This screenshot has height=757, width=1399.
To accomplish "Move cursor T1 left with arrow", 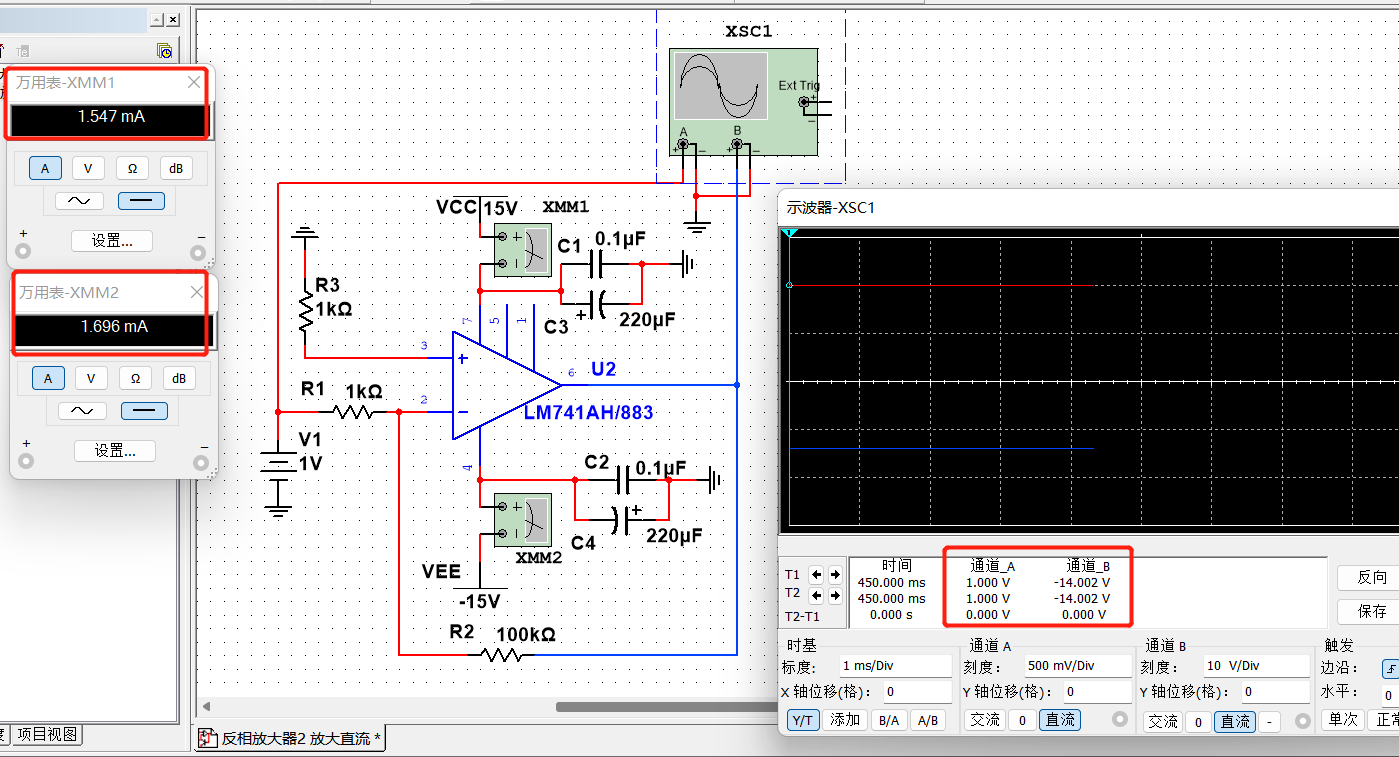I will pyautogui.click(x=817, y=575).
